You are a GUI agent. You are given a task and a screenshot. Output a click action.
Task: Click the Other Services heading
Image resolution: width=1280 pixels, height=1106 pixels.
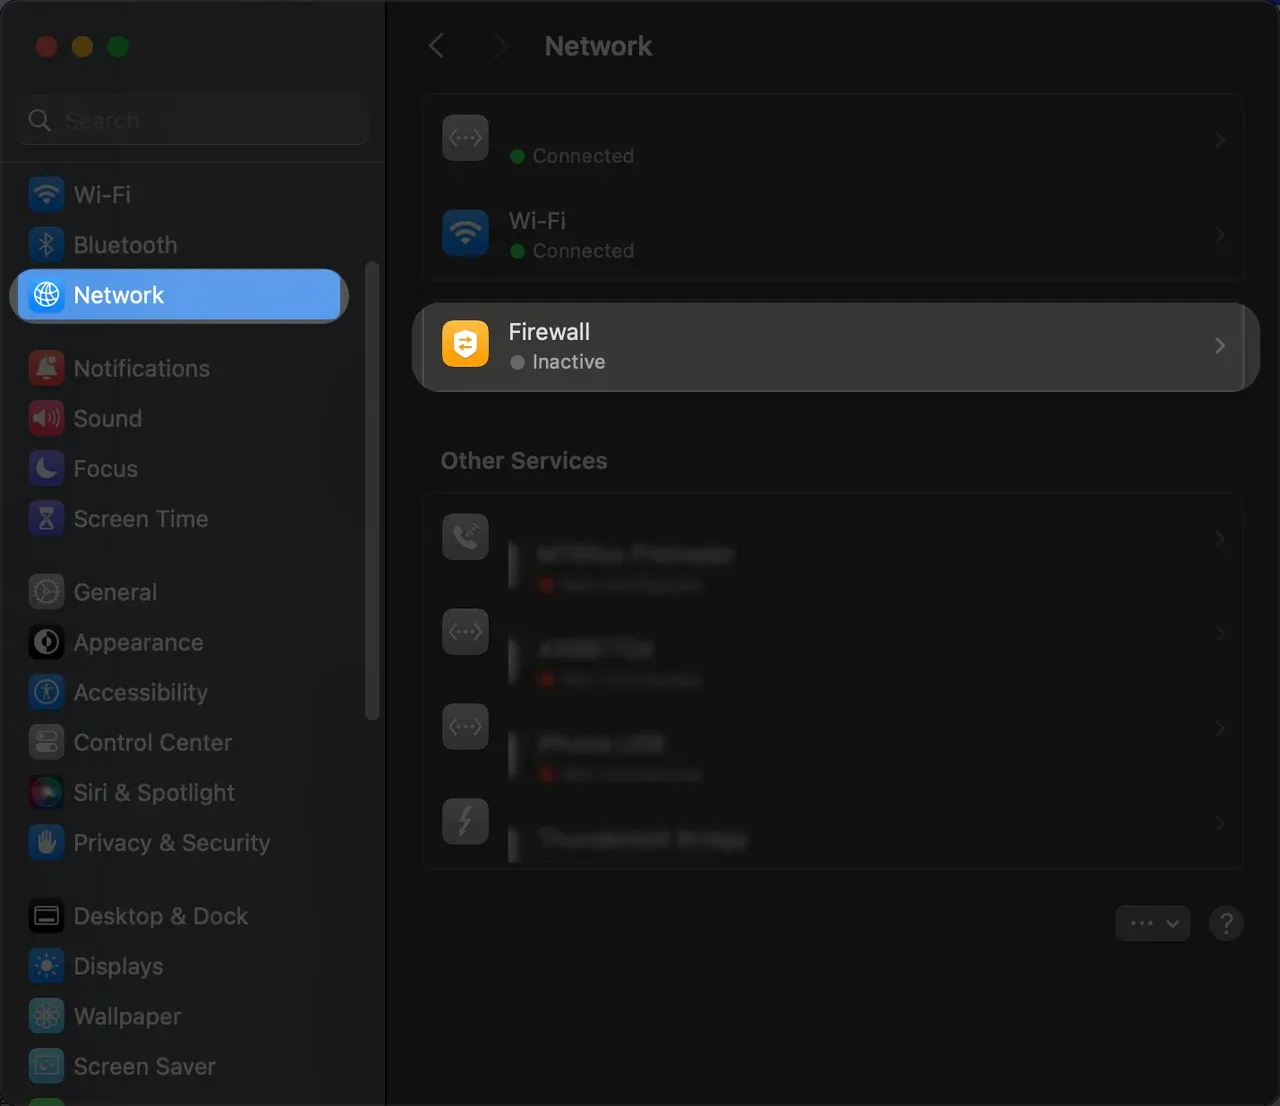tap(524, 461)
